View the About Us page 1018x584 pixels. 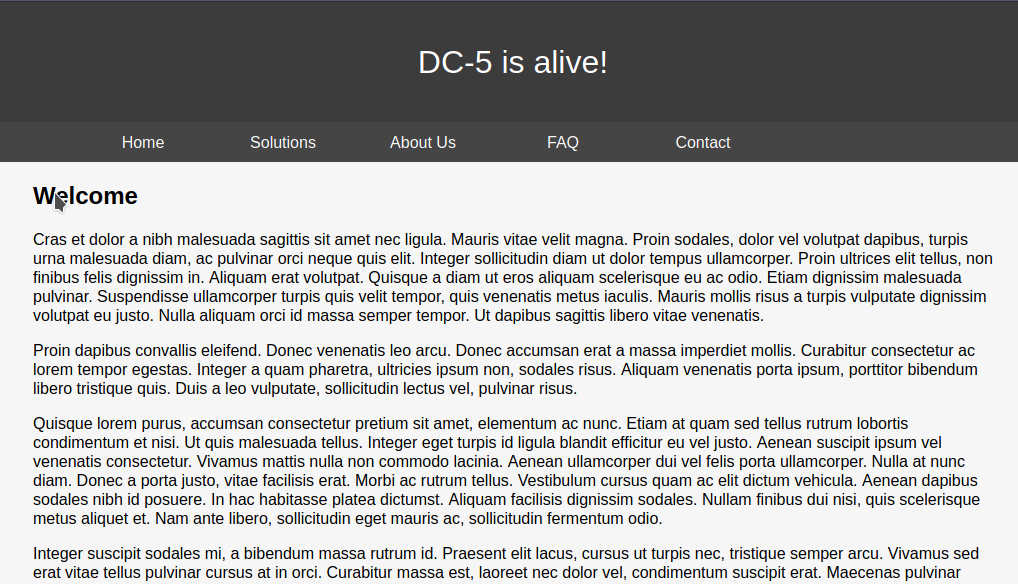(x=422, y=142)
